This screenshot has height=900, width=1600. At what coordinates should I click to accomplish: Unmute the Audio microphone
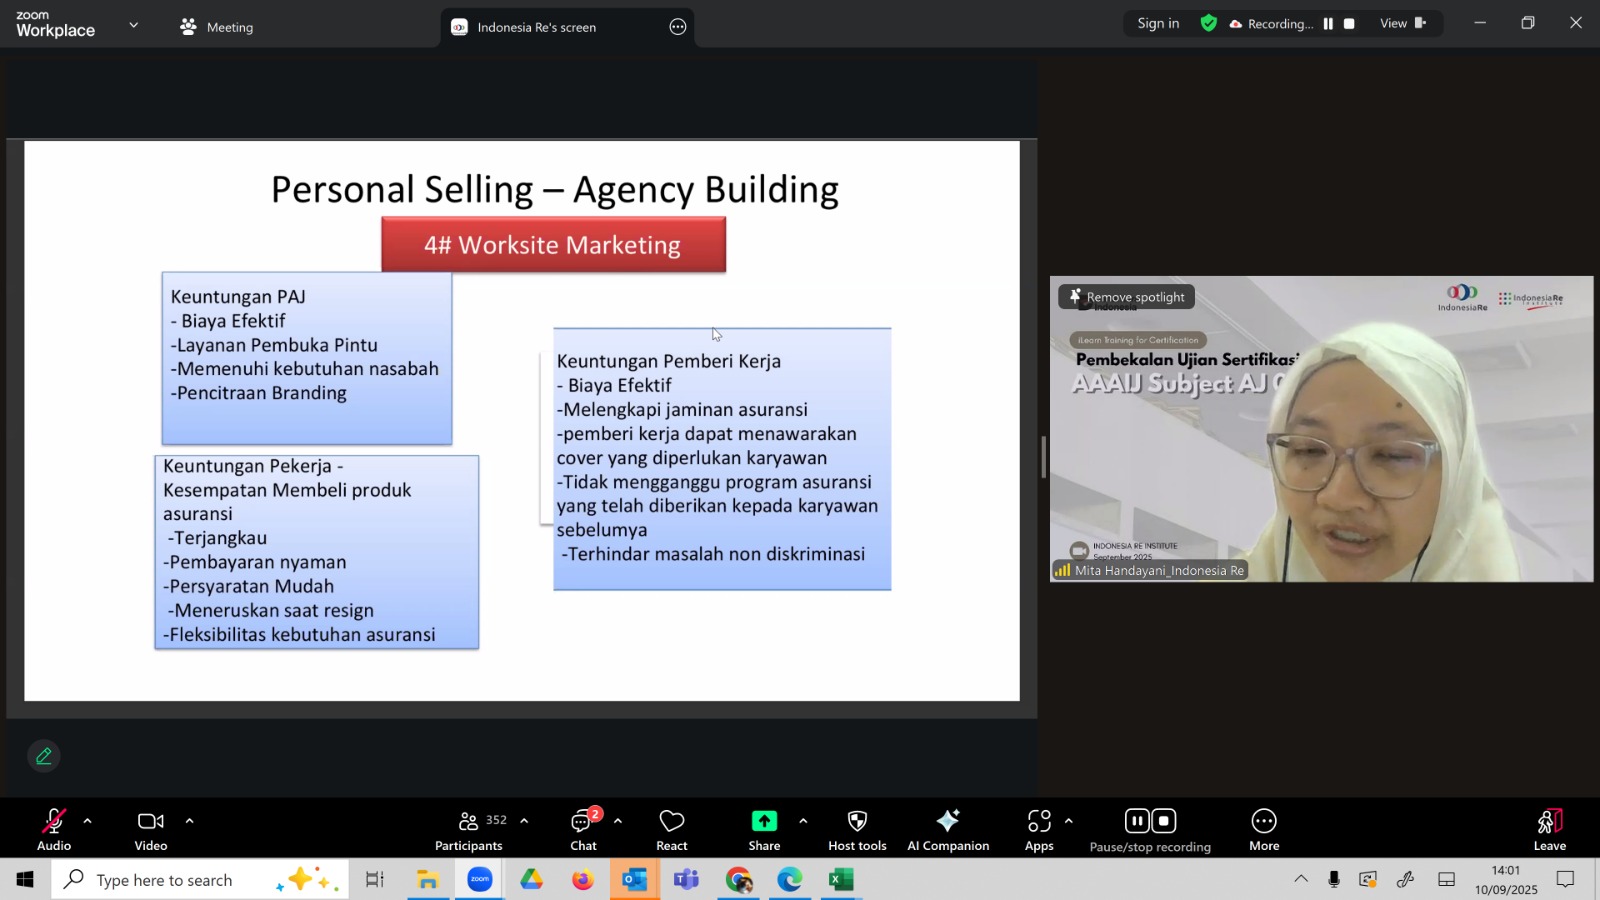click(x=54, y=830)
